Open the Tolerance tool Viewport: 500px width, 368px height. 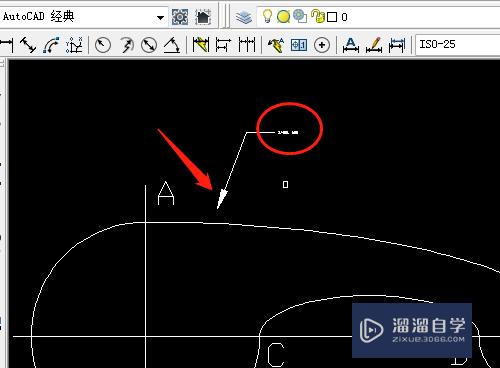click(x=299, y=45)
